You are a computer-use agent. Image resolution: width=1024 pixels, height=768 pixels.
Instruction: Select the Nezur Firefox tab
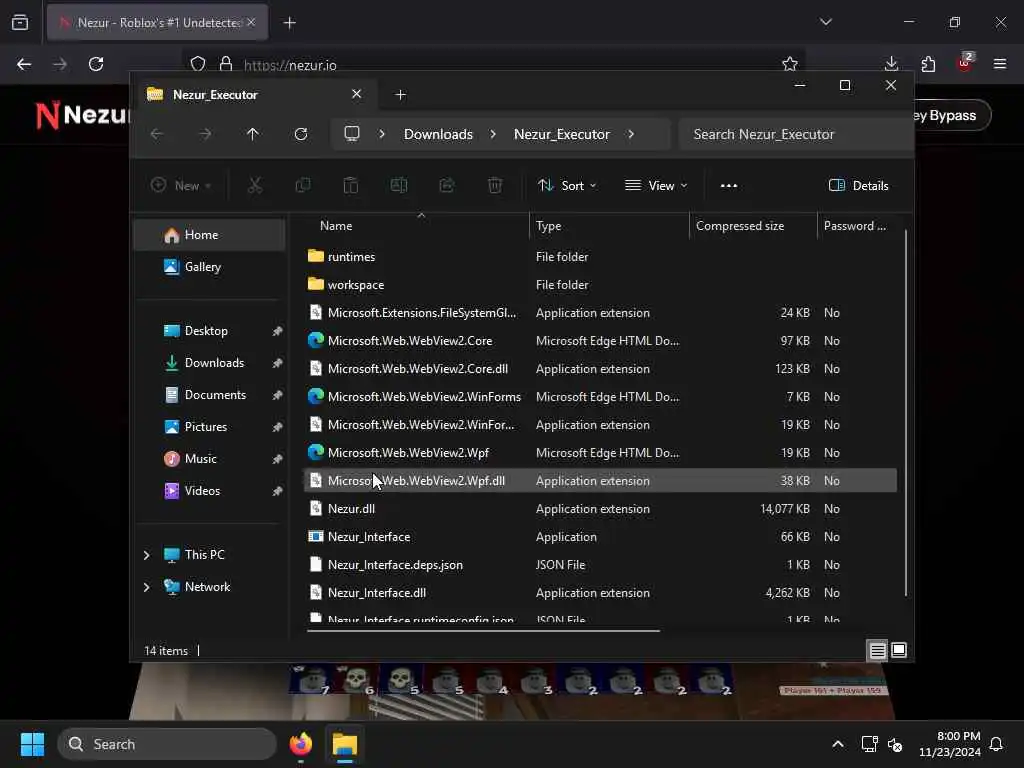click(x=157, y=22)
